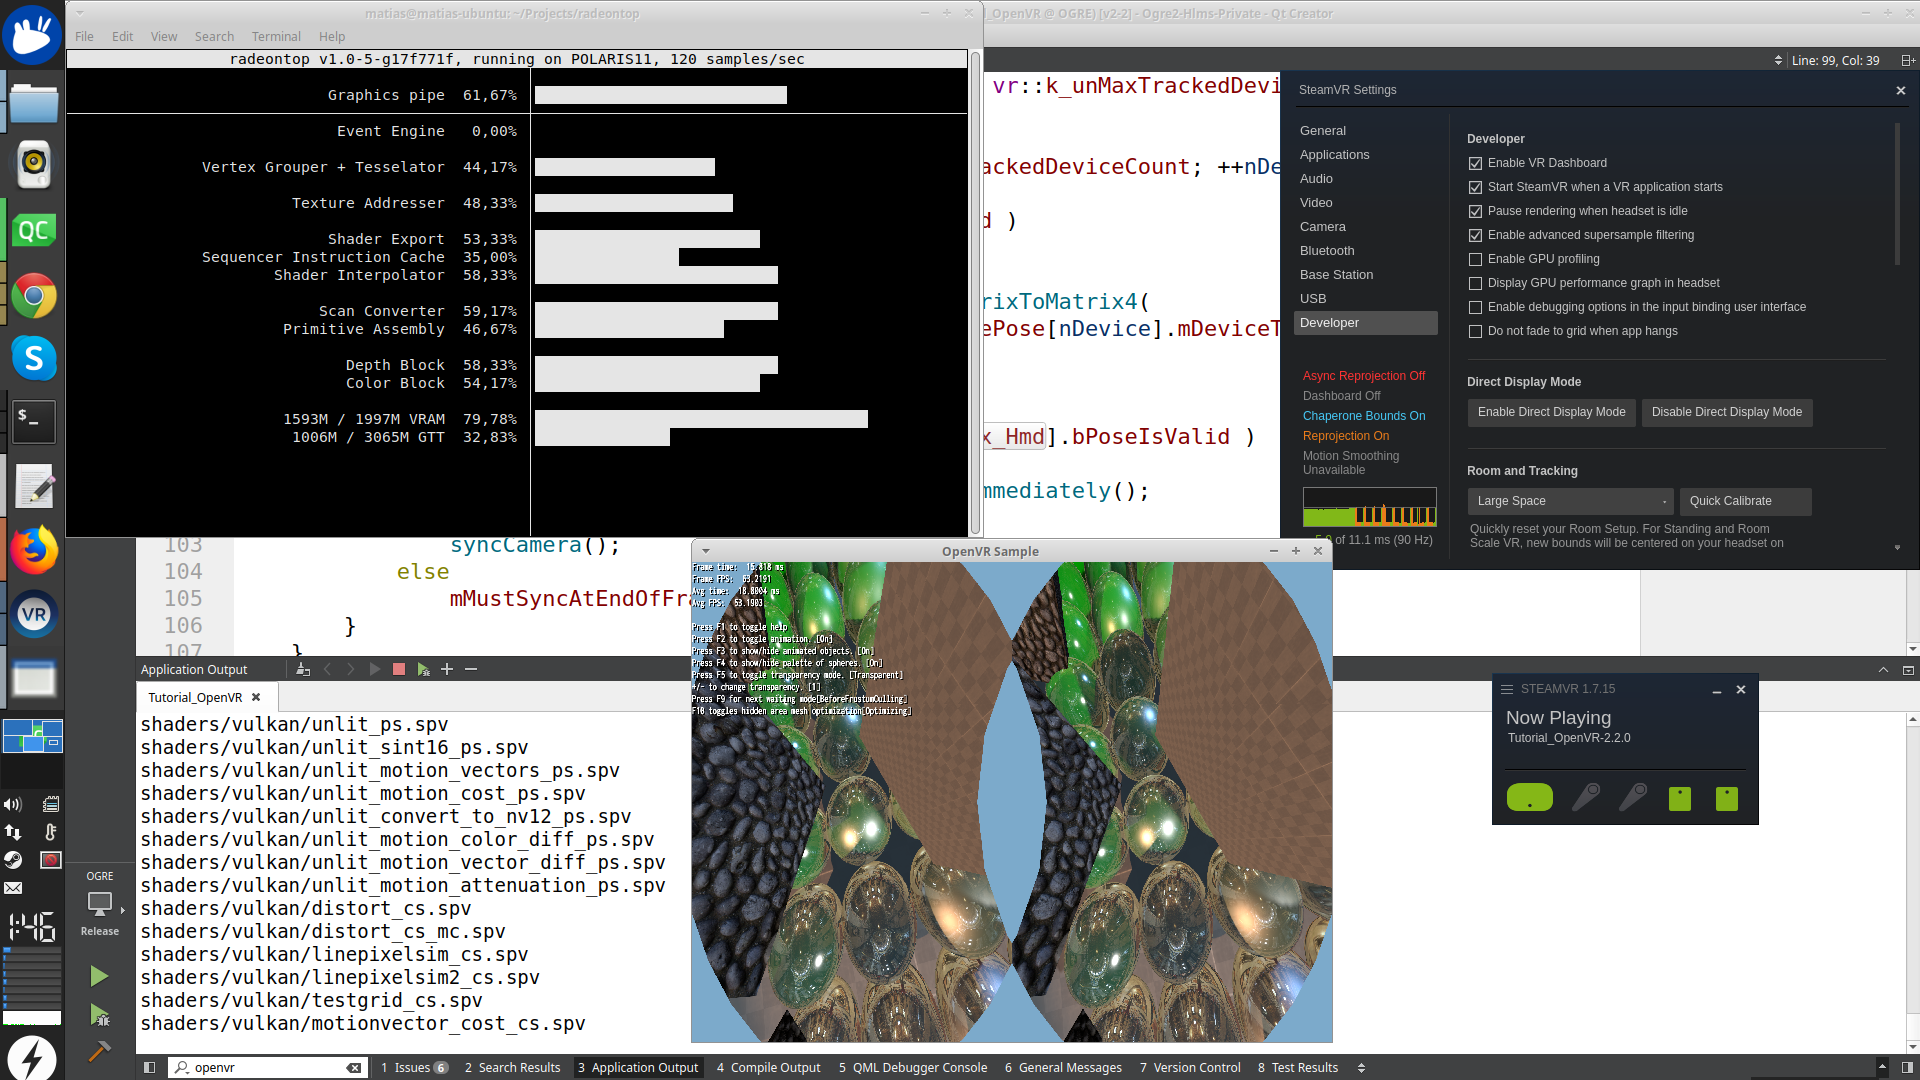Click the Build hammer icon
The height and width of the screenshot is (1080, 1920).
click(x=99, y=1051)
